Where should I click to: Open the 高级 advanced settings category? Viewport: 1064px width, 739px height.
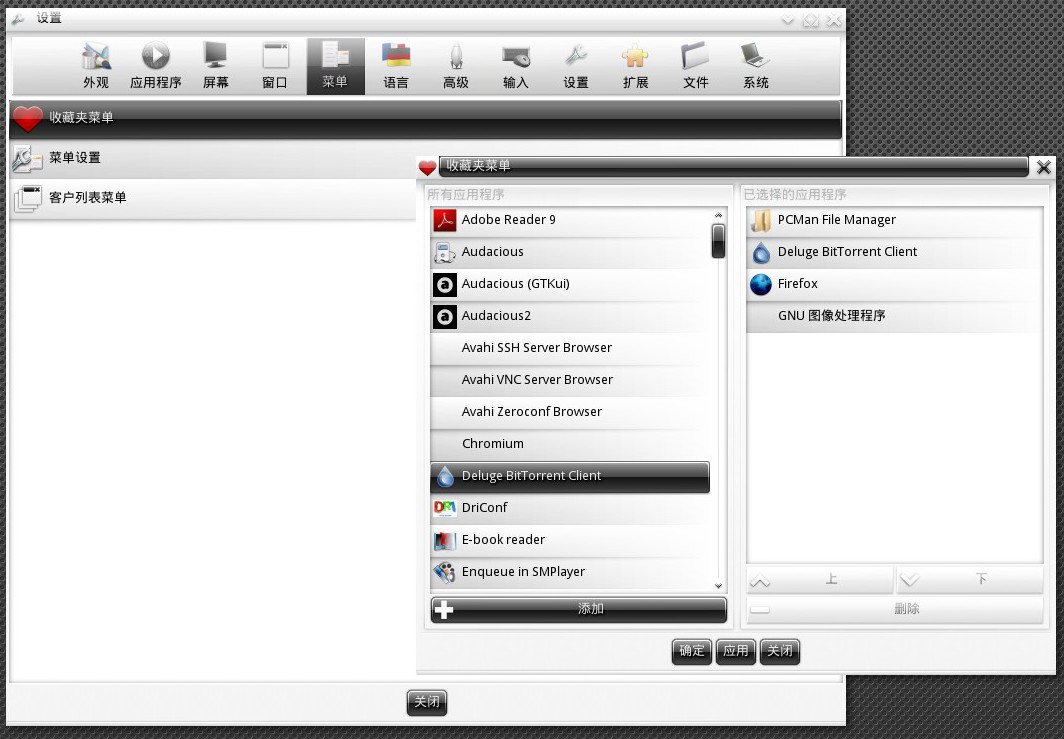[x=455, y=66]
